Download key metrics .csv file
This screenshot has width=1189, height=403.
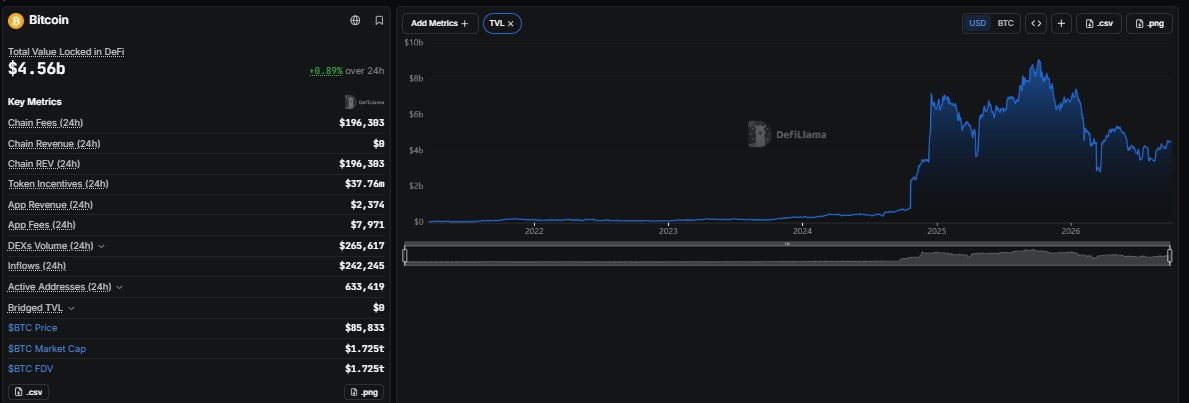pyautogui.click(x=28, y=392)
